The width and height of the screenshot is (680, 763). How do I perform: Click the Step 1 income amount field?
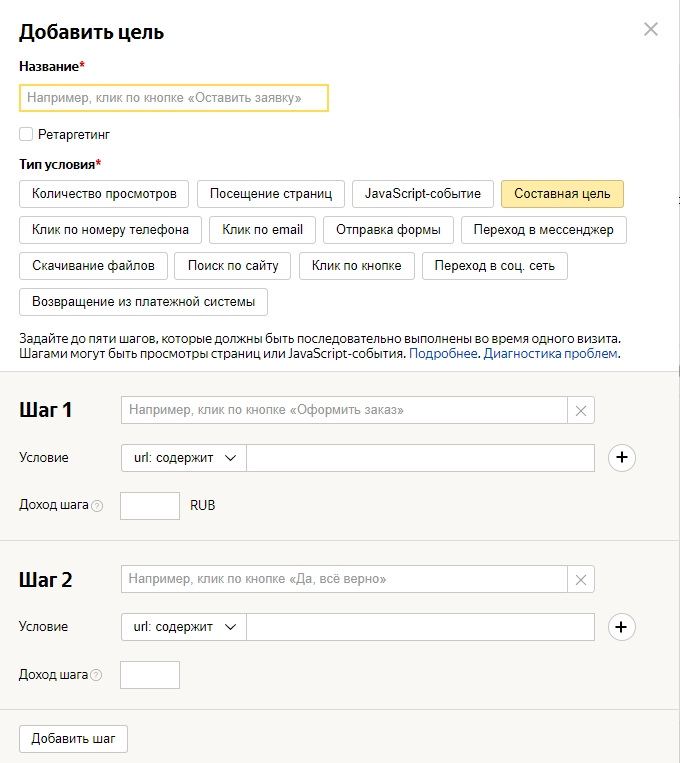pyautogui.click(x=150, y=506)
